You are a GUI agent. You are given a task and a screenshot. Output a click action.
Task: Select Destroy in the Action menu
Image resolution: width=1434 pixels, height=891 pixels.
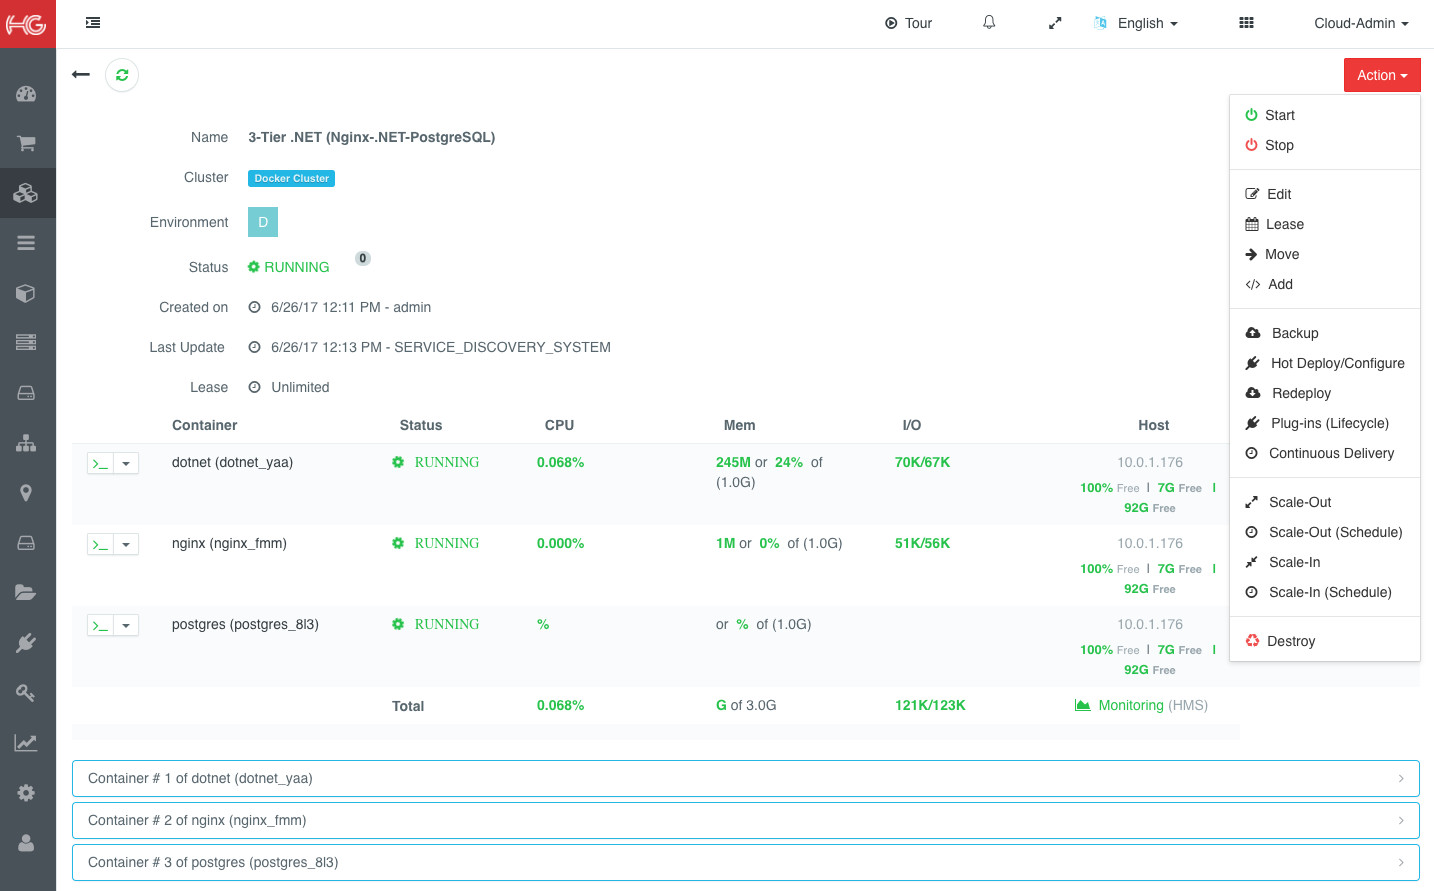point(1325,641)
